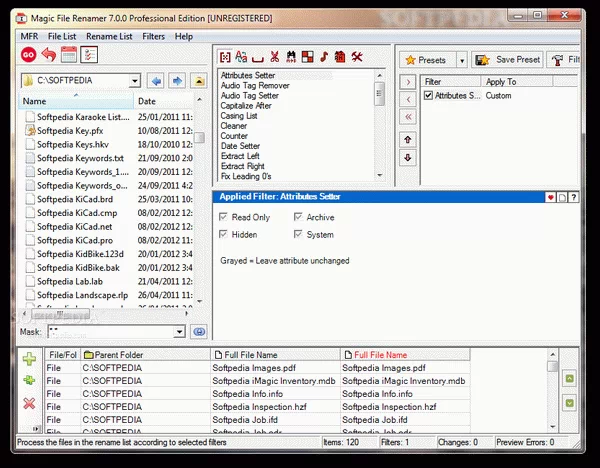
Task: Select Extract Left in filter list
Action: tap(240, 156)
